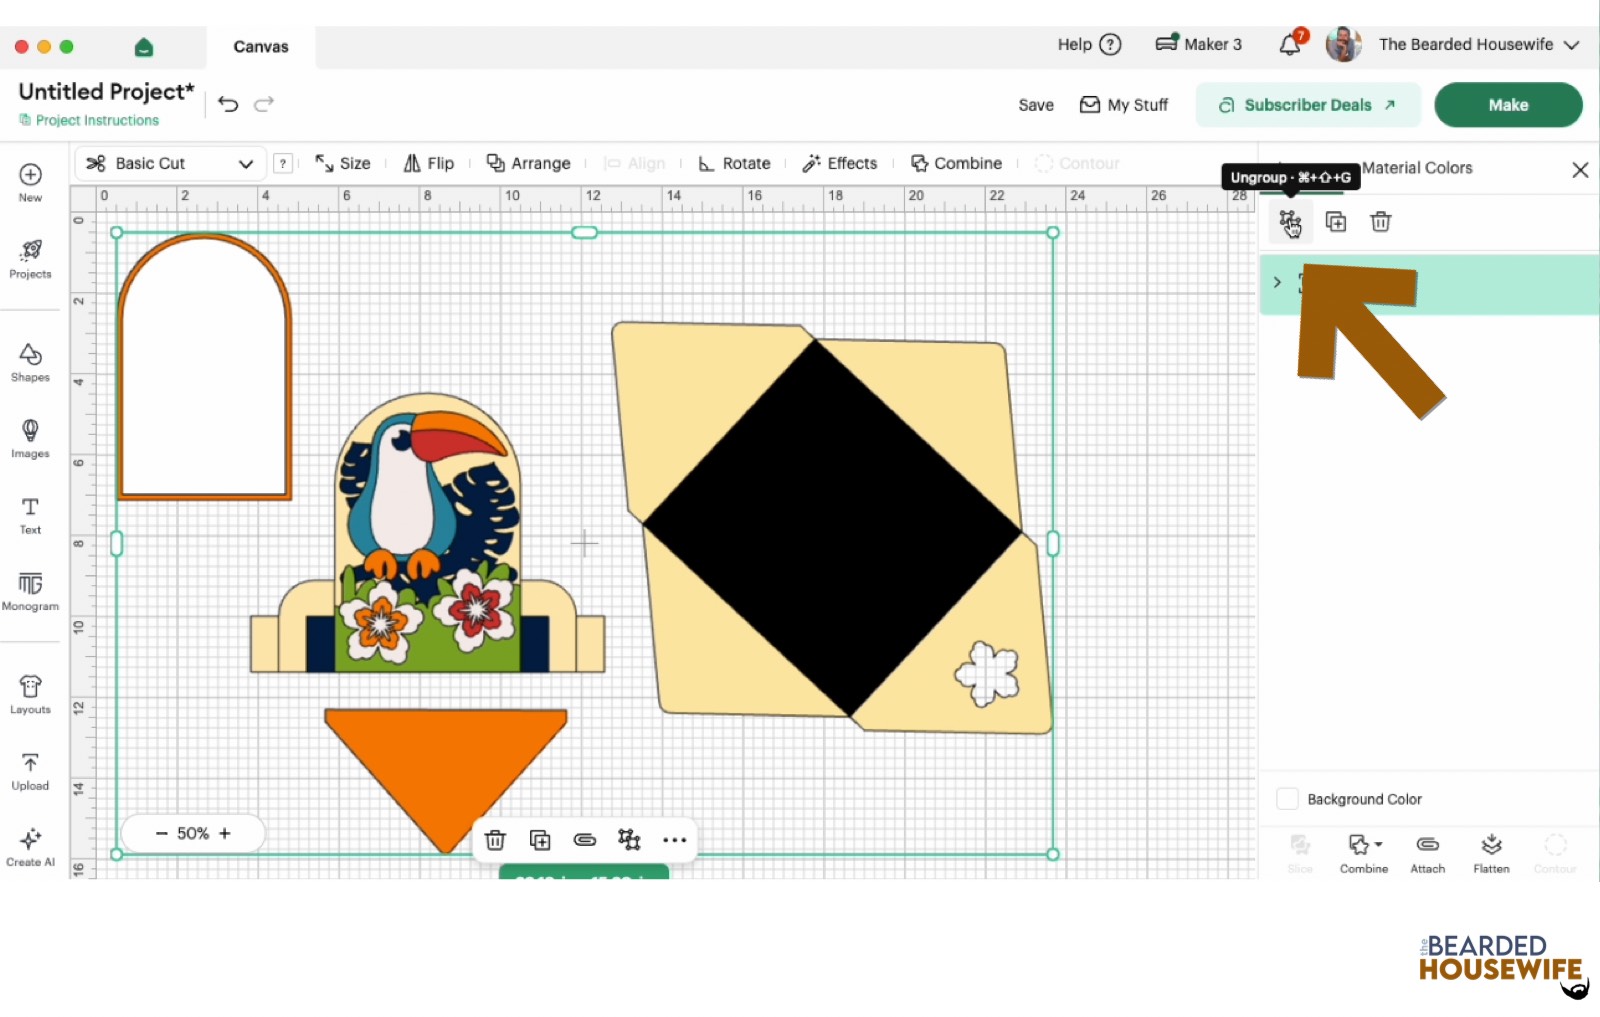Click the Attach button at panel bottom
Image resolution: width=1600 pixels, height=1017 pixels.
click(1428, 855)
